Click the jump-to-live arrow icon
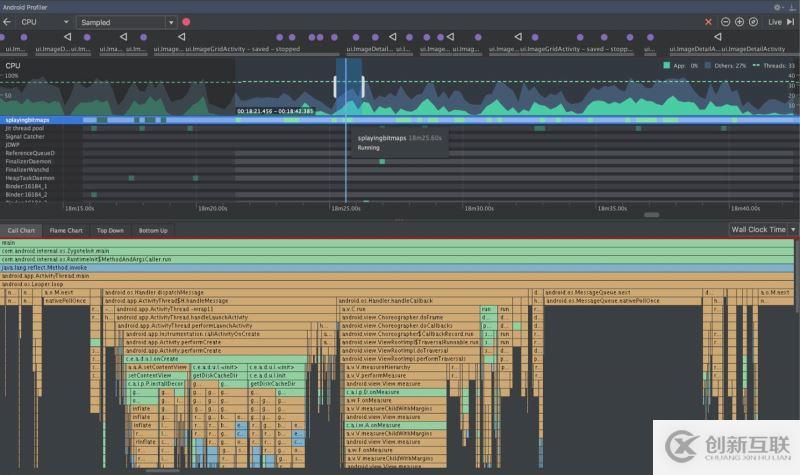This screenshot has width=800, height=475. click(792, 21)
